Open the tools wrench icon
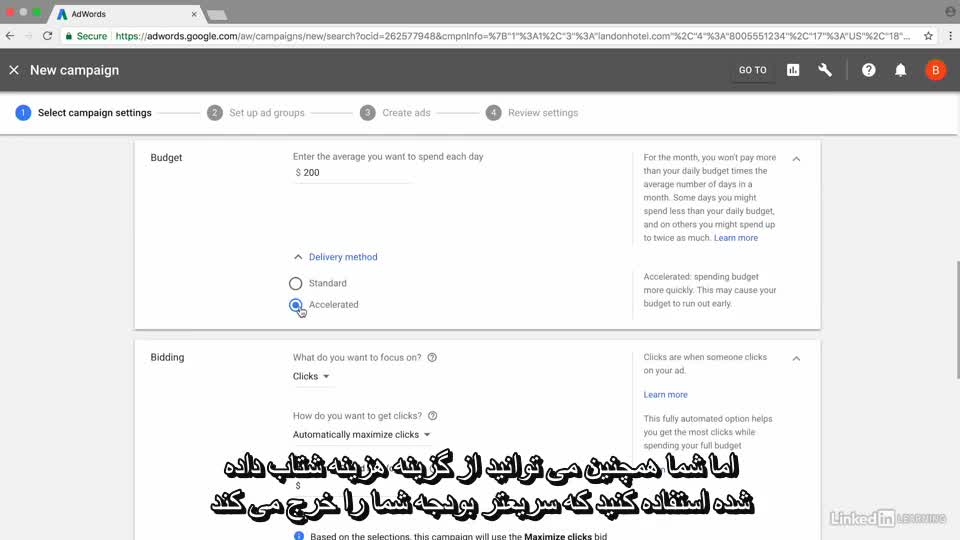The height and width of the screenshot is (540, 960). (x=825, y=70)
